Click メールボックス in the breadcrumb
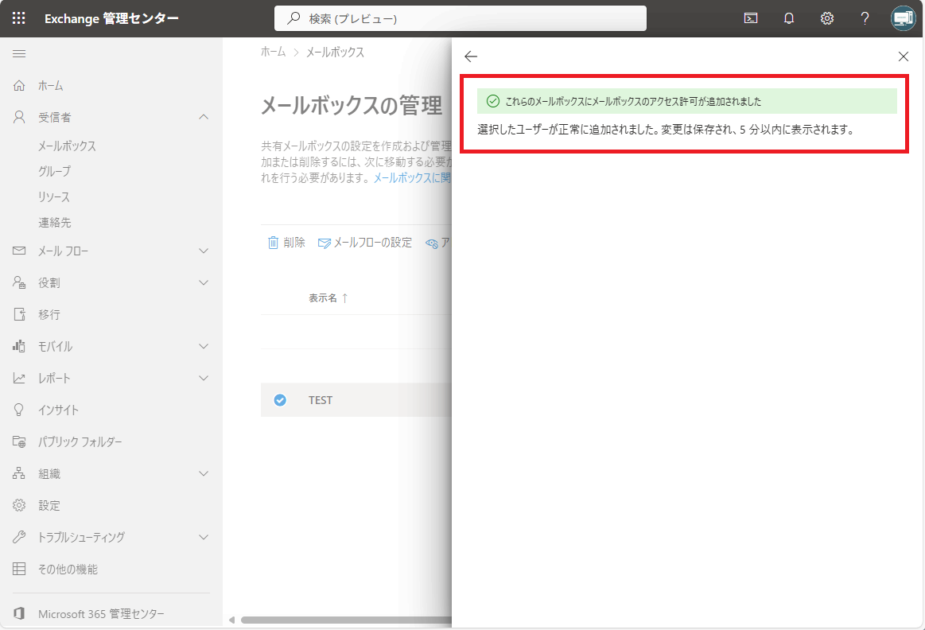Screen dimensions: 925x630 (335, 52)
